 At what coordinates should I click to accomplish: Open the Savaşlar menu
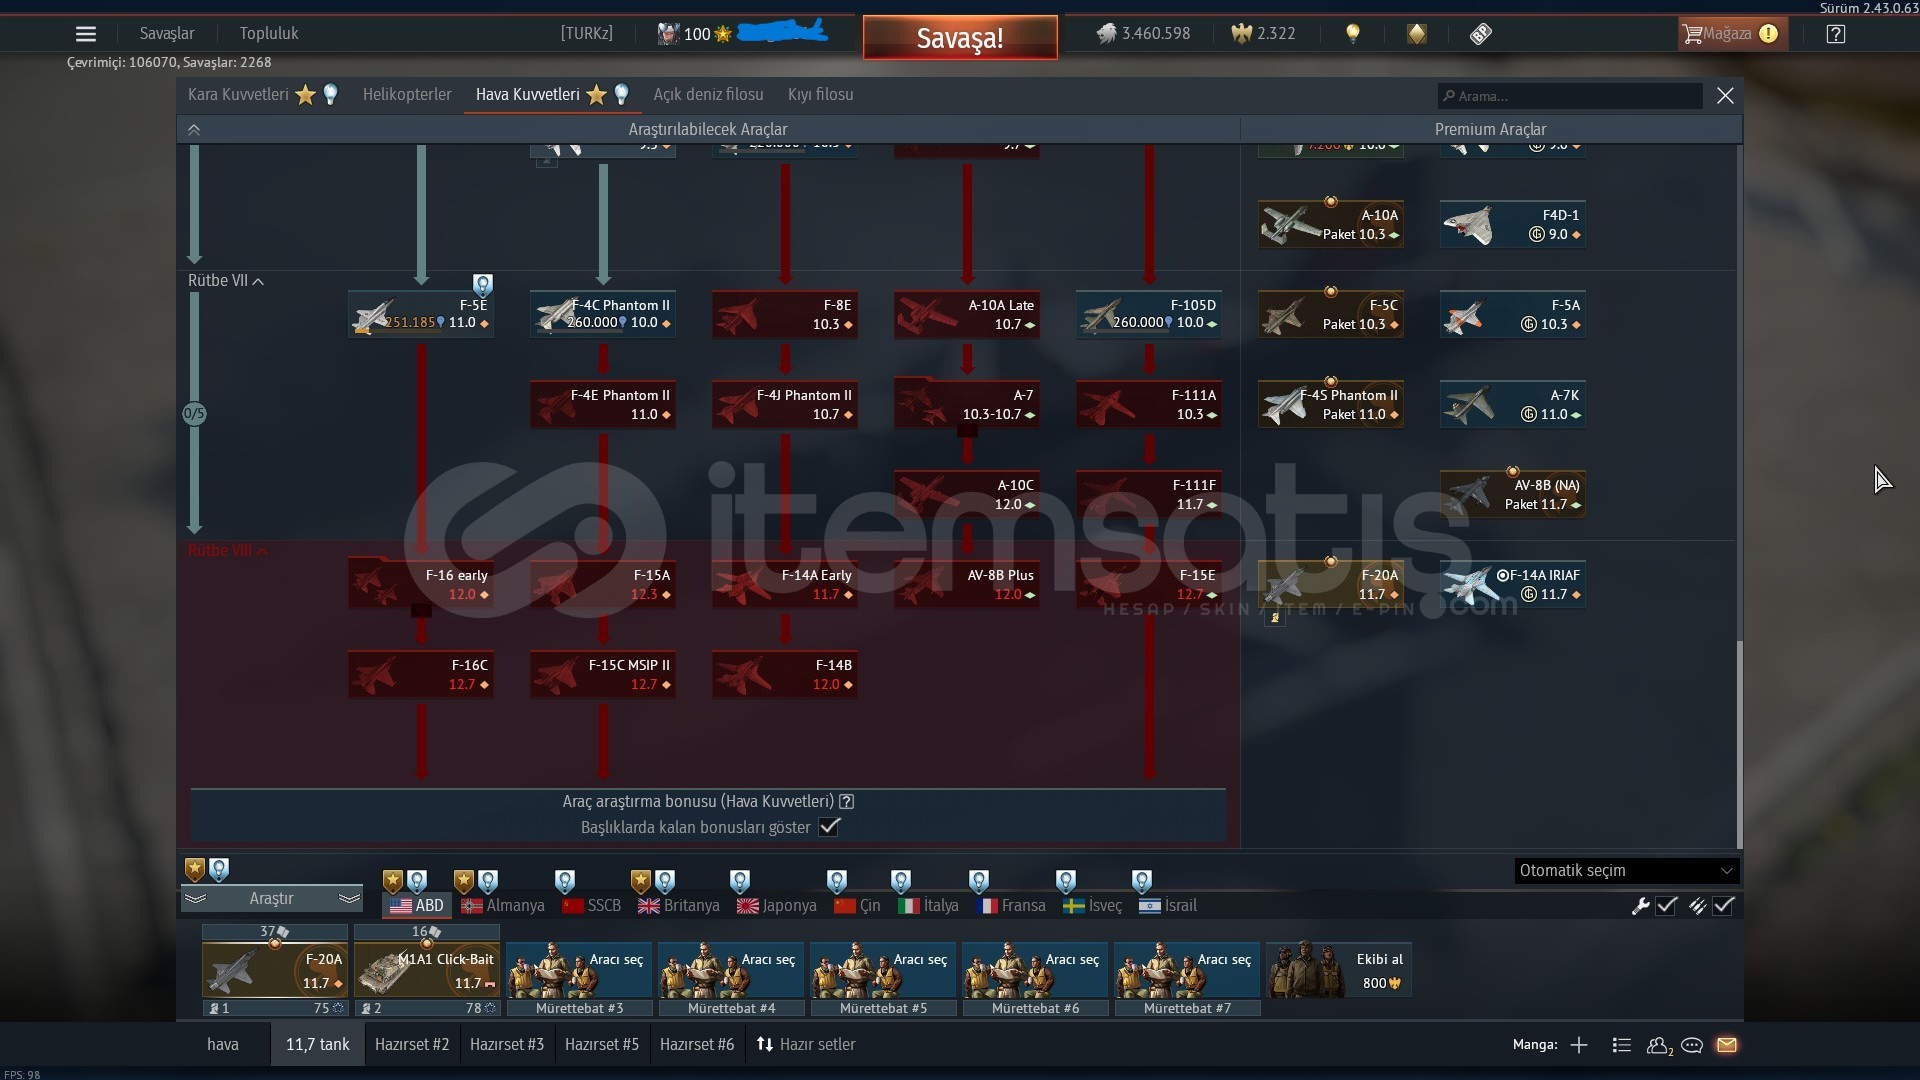(x=167, y=34)
